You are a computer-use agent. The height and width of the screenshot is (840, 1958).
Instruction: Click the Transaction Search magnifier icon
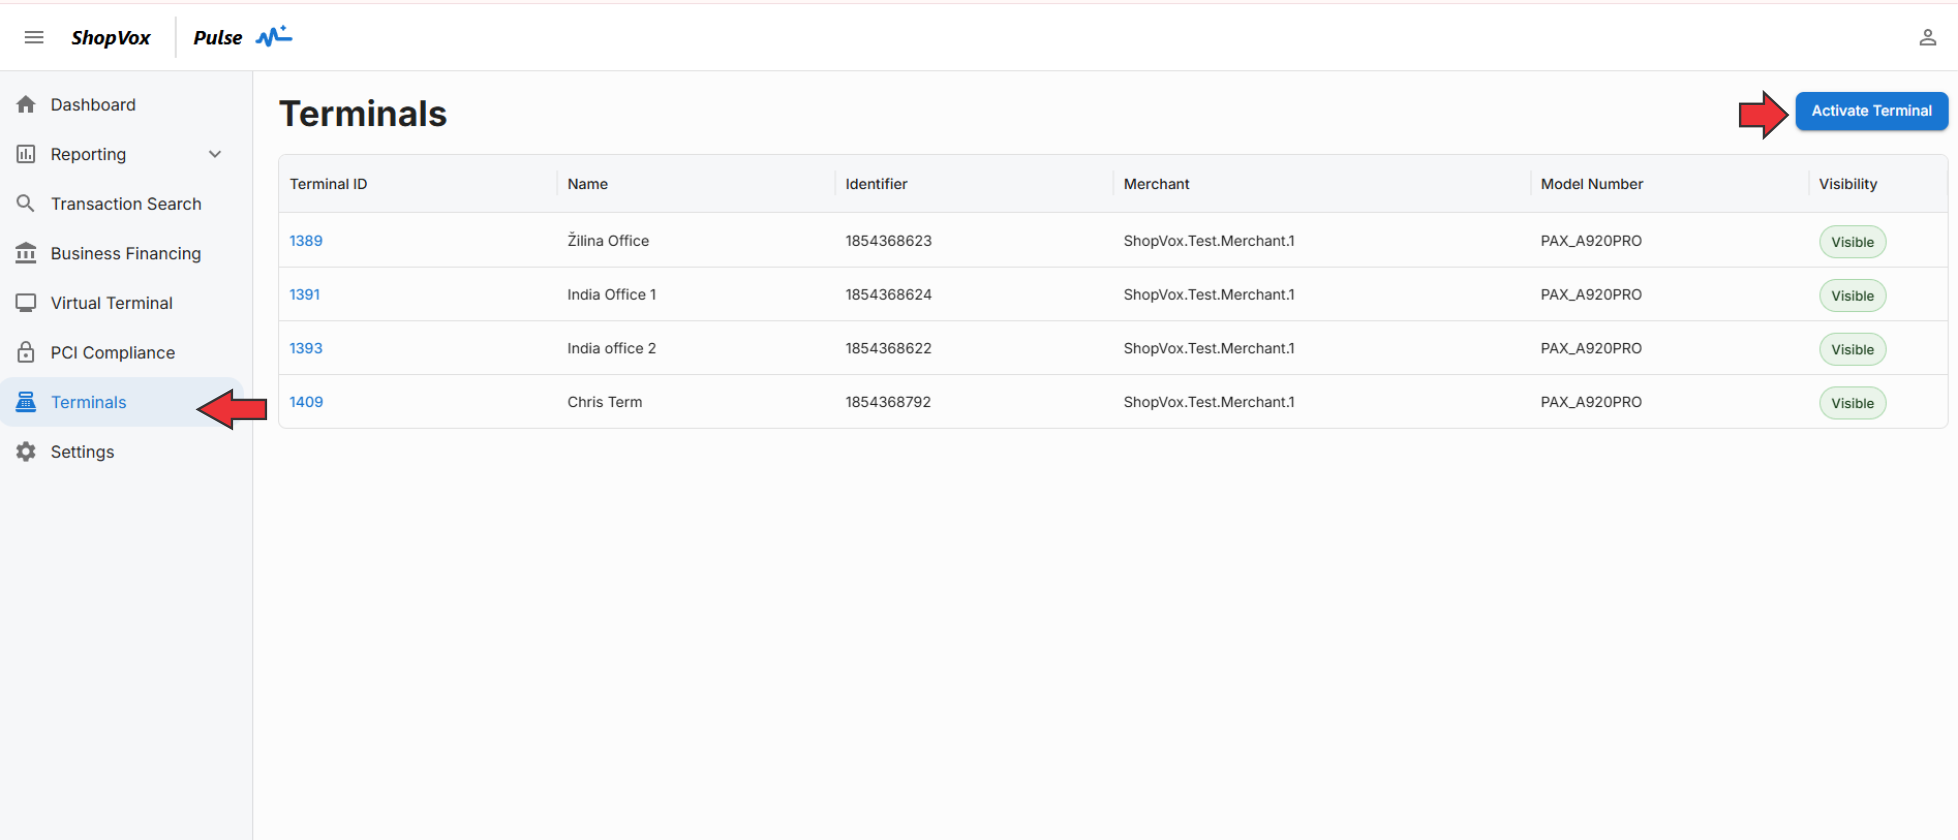[x=26, y=204]
